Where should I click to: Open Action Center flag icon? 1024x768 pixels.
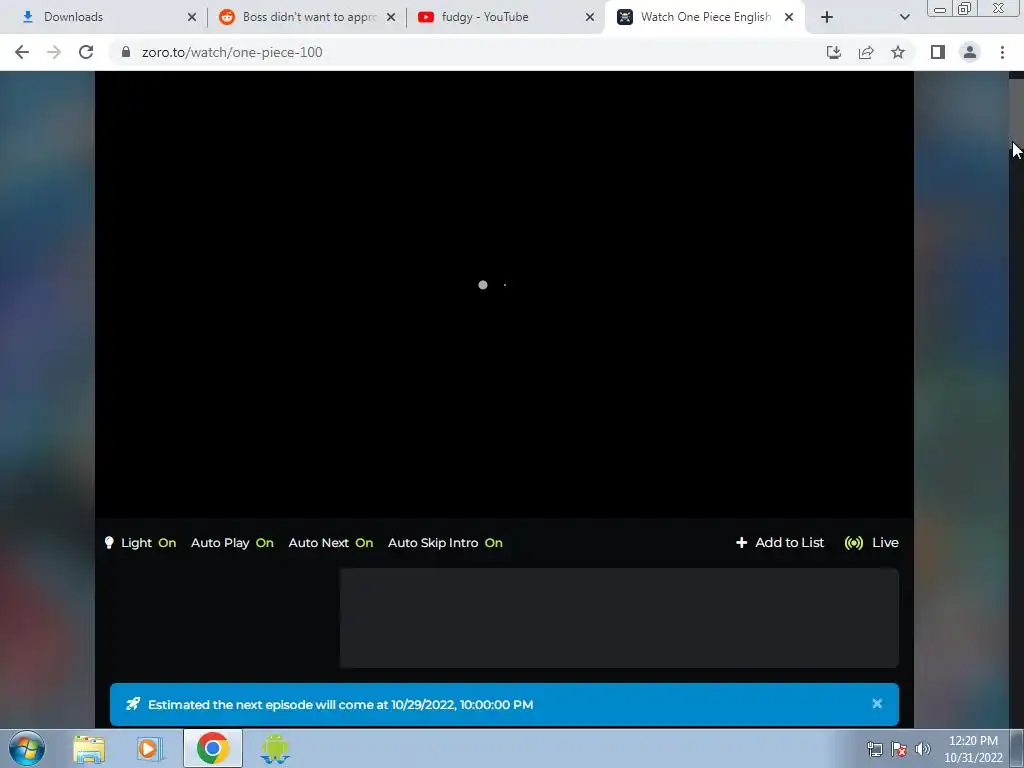899,749
